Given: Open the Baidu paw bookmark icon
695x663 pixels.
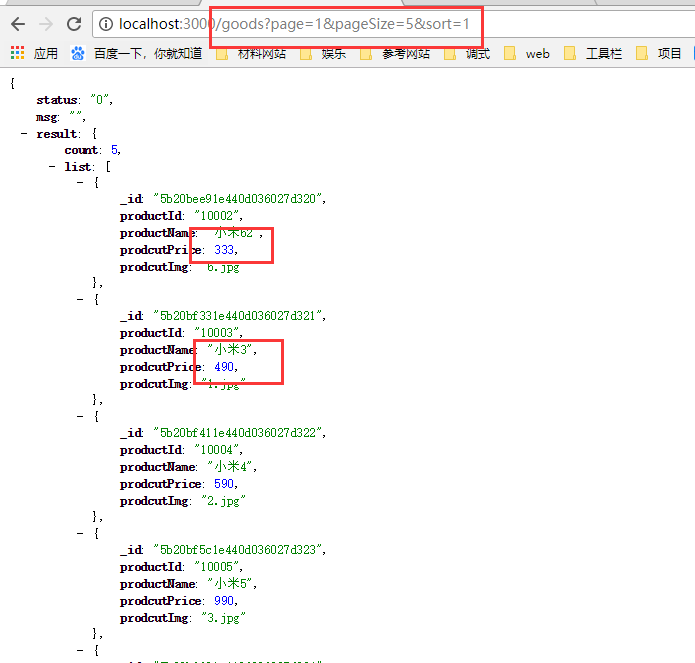Looking at the screenshot, I should (x=78, y=53).
